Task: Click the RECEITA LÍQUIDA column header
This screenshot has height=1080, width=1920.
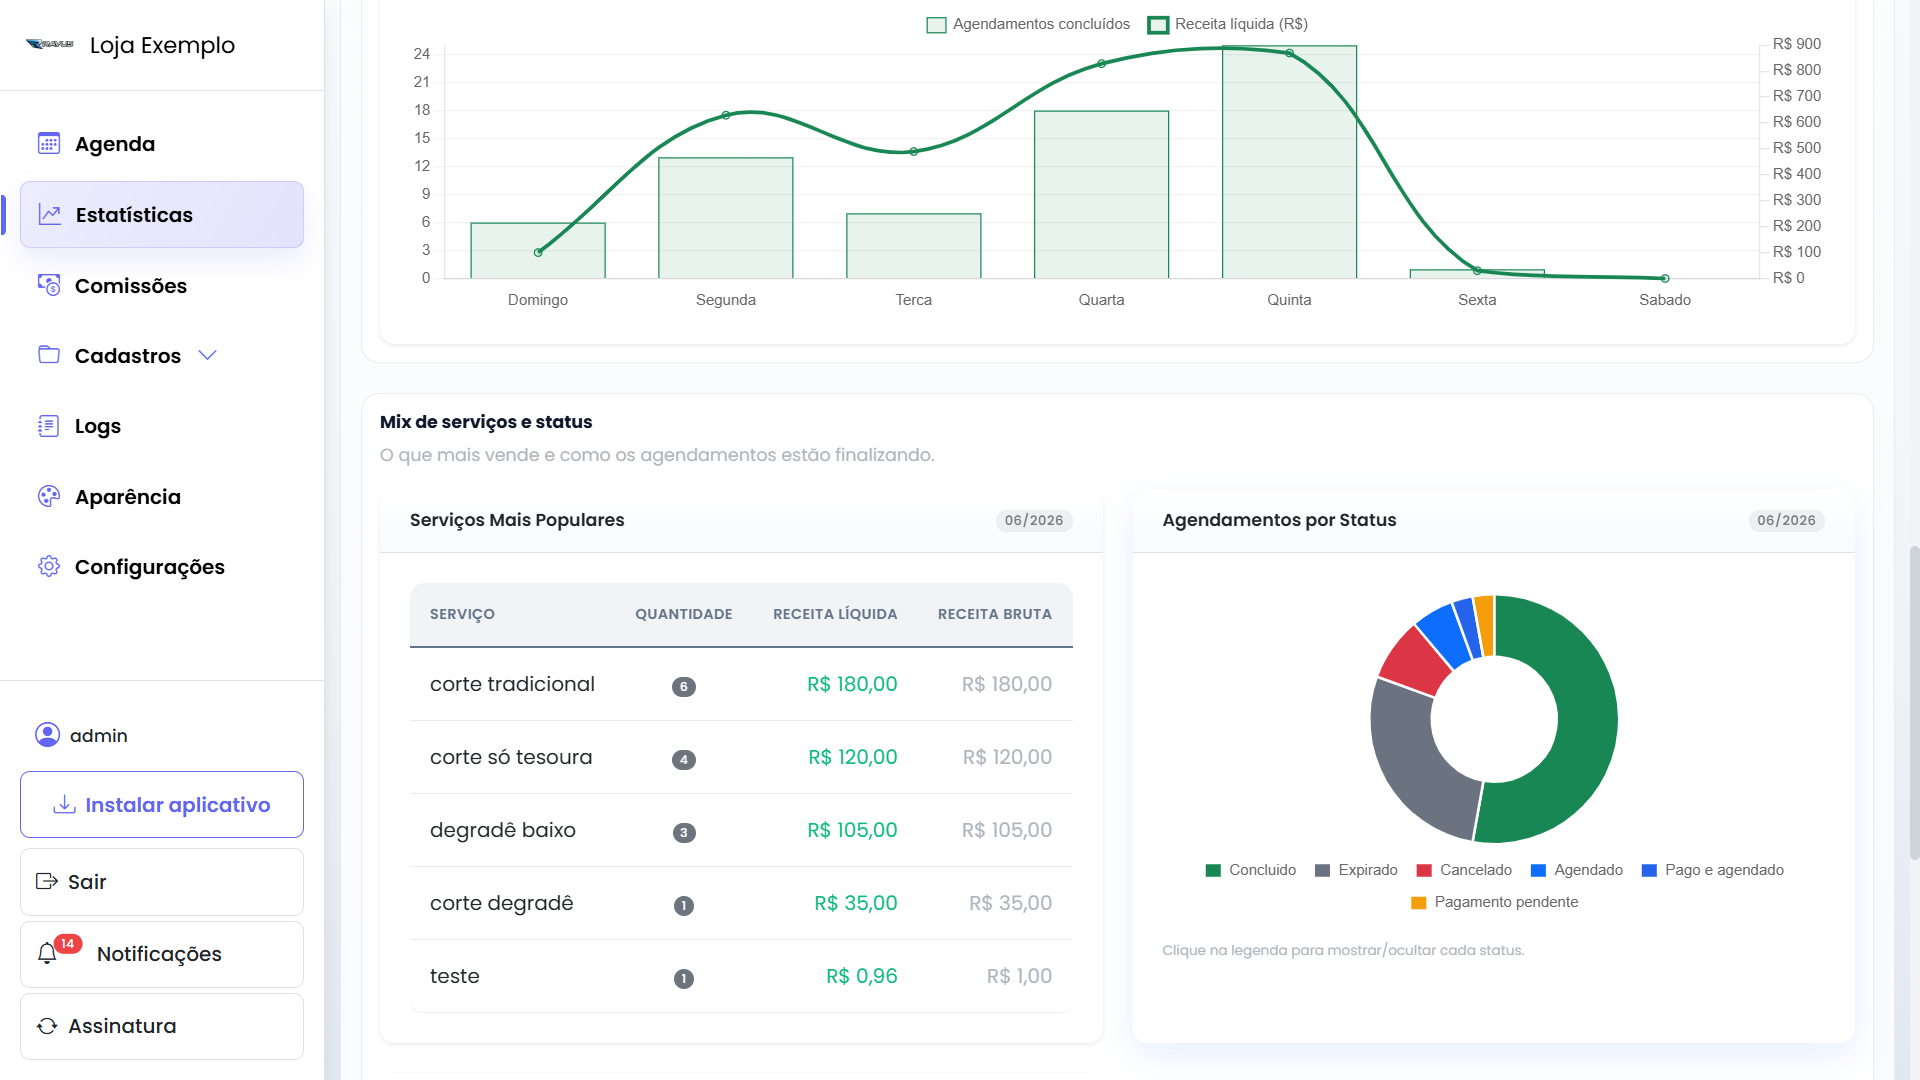Action: (x=835, y=614)
